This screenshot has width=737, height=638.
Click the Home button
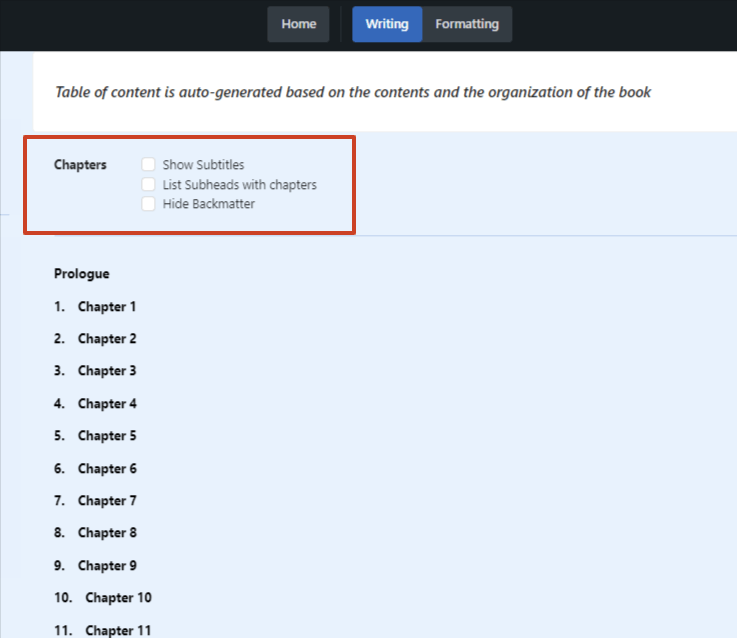[x=298, y=24]
